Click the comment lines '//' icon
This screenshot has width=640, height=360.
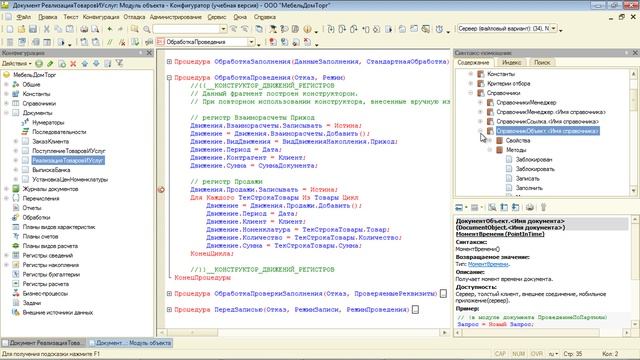[x=110, y=42]
